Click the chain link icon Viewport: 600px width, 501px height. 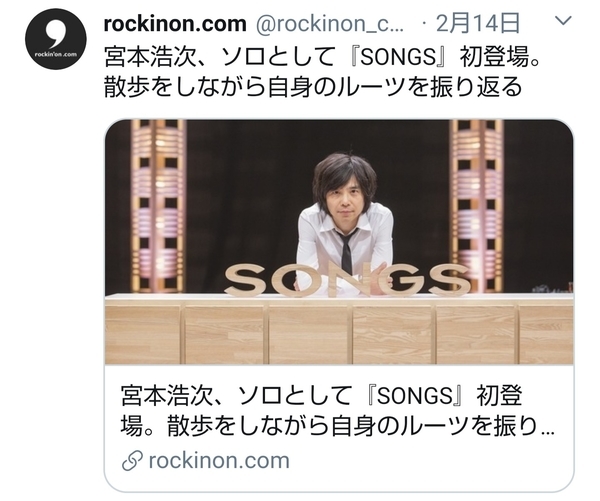pos(132,461)
